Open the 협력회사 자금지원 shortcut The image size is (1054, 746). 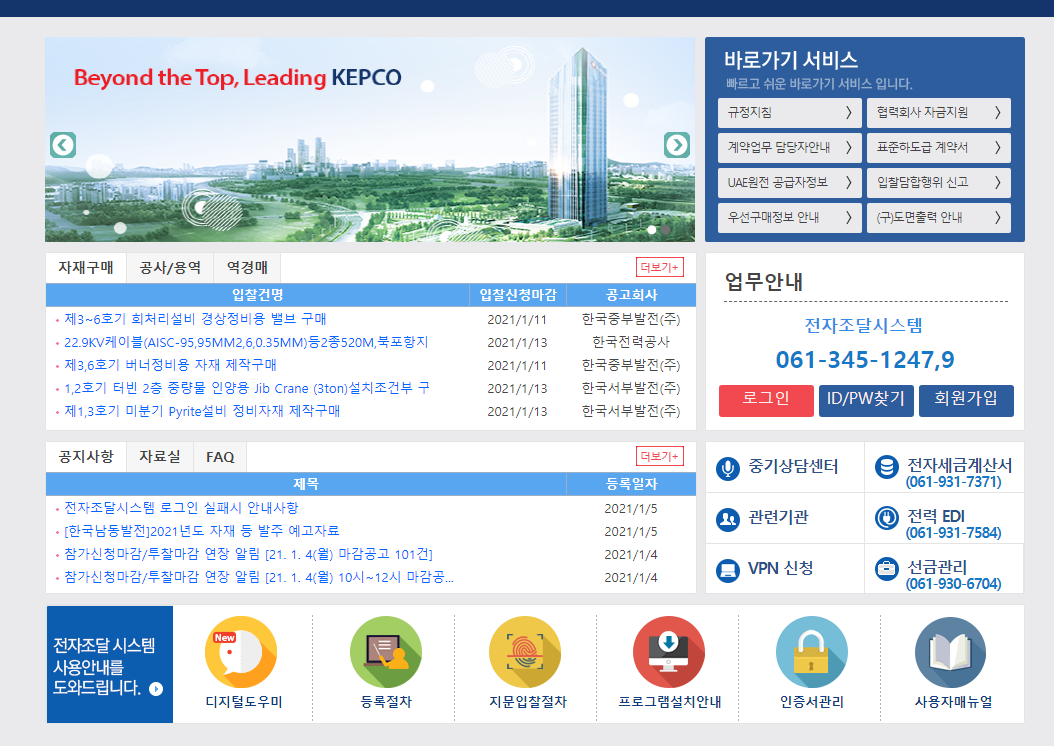click(x=939, y=112)
